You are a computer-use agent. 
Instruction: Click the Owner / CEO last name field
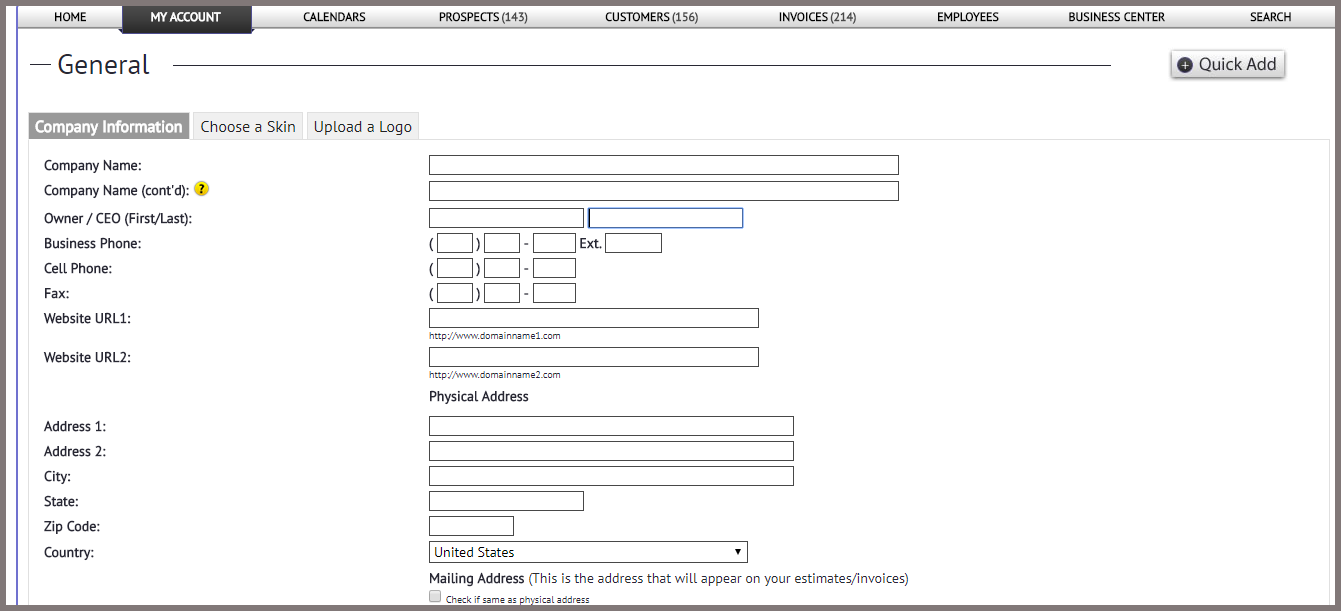click(x=666, y=218)
